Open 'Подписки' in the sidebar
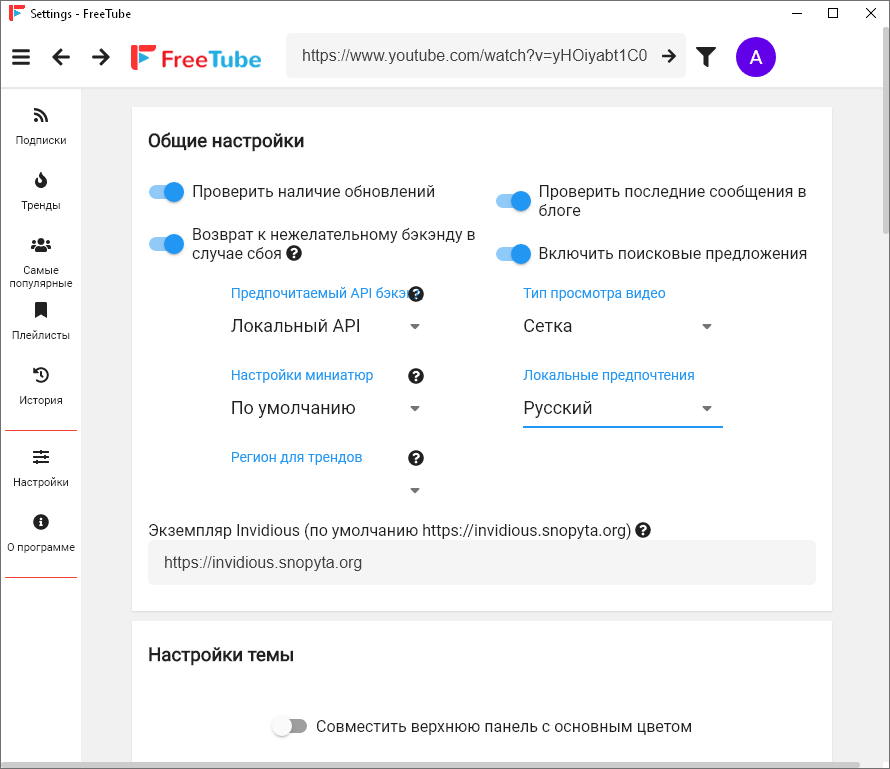Viewport: 890px width, 769px height. click(x=41, y=126)
